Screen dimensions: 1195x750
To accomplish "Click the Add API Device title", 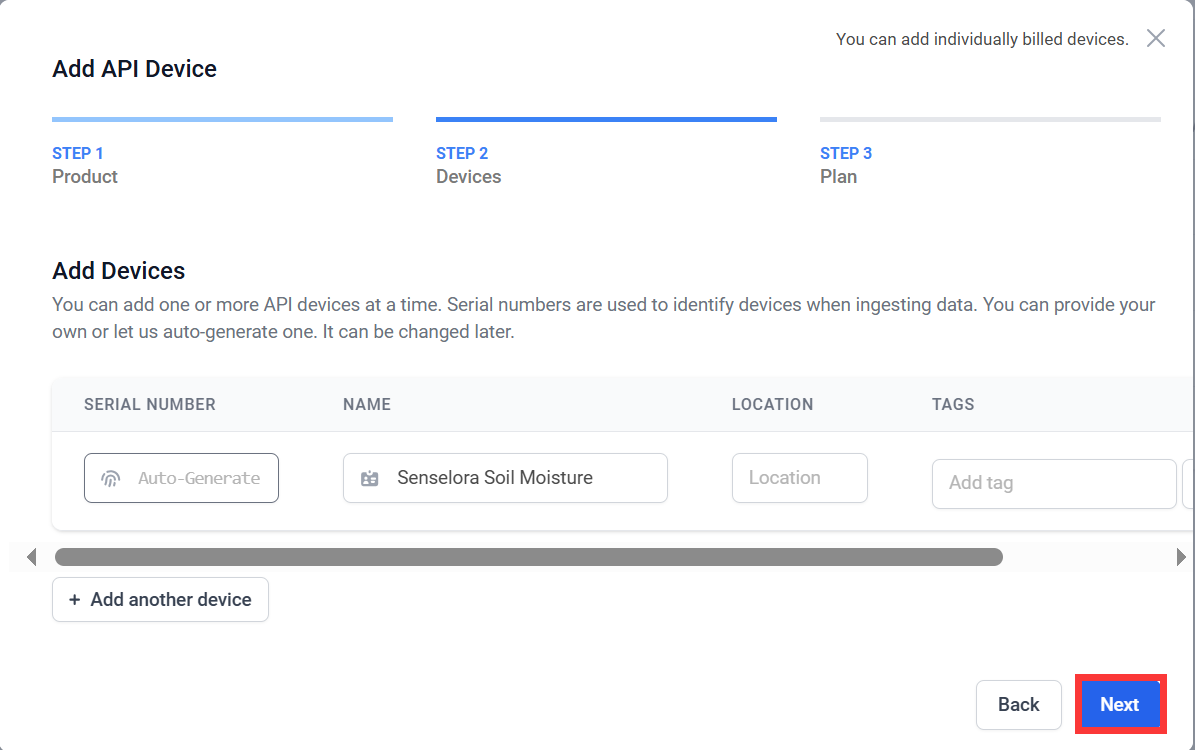I will [x=134, y=69].
